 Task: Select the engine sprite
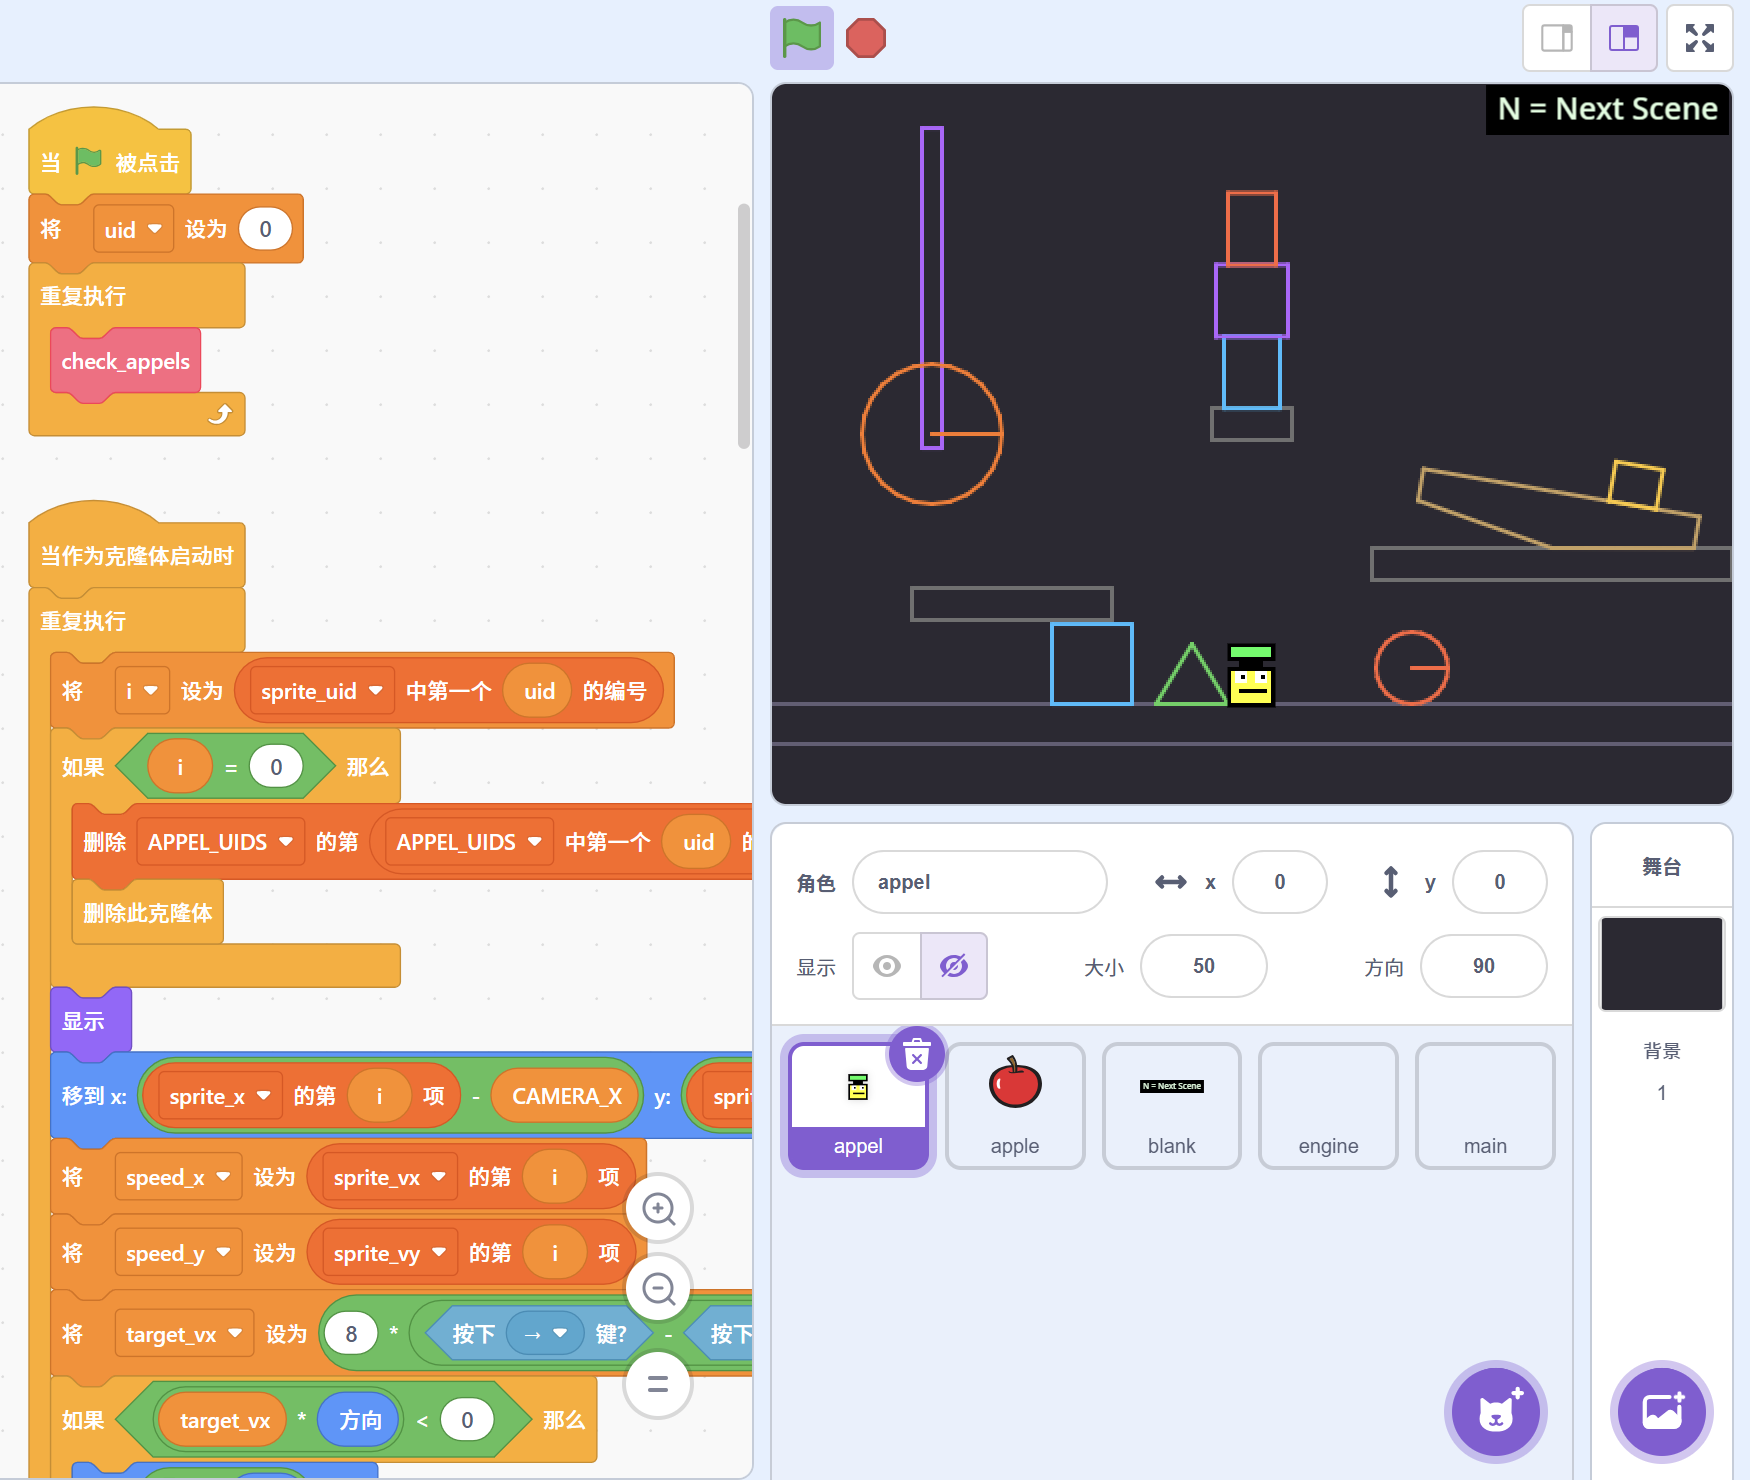point(1327,1105)
